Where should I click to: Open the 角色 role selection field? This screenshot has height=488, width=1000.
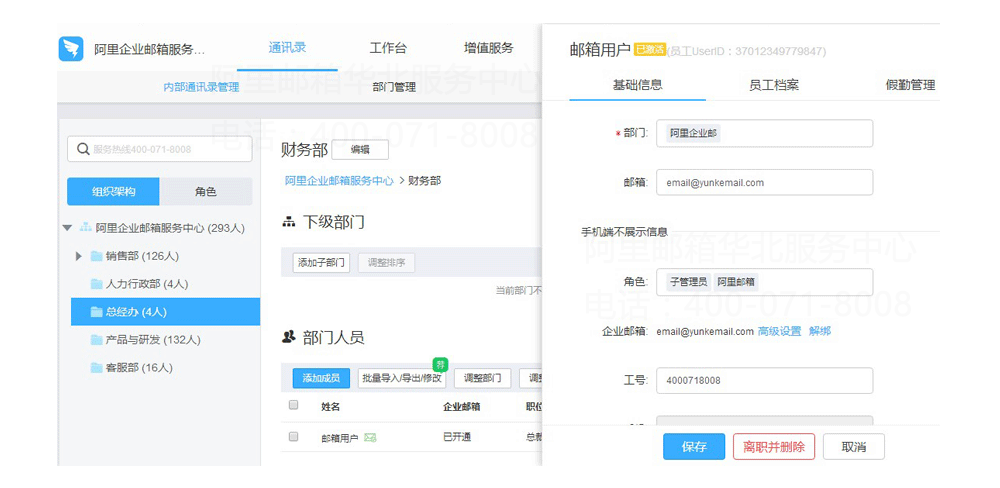[x=764, y=282]
